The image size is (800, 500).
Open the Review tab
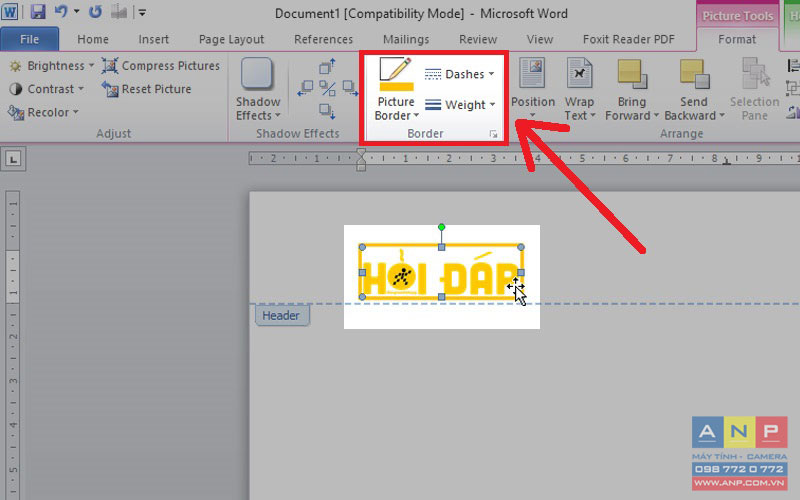tap(478, 39)
